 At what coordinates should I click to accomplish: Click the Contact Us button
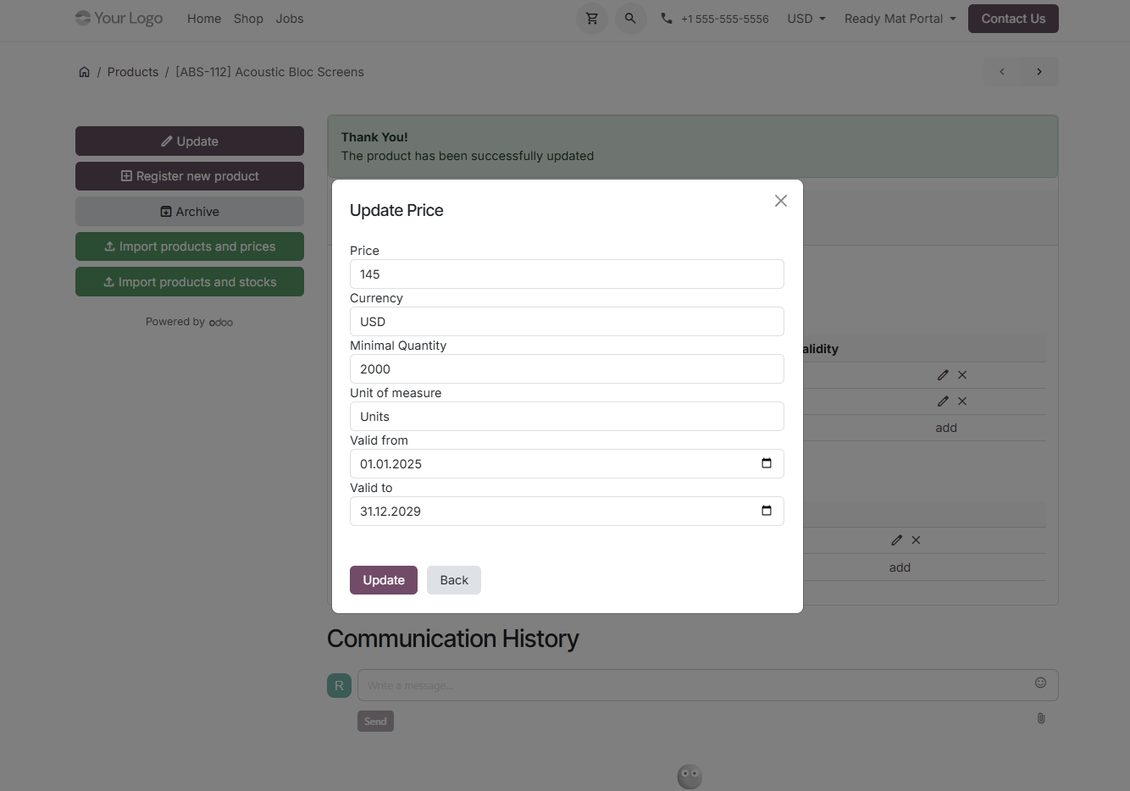(1013, 19)
